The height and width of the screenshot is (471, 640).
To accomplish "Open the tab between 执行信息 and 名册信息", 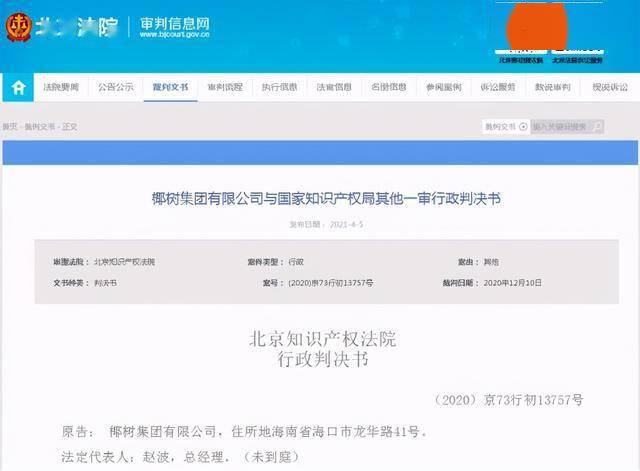I will point(334,87).
